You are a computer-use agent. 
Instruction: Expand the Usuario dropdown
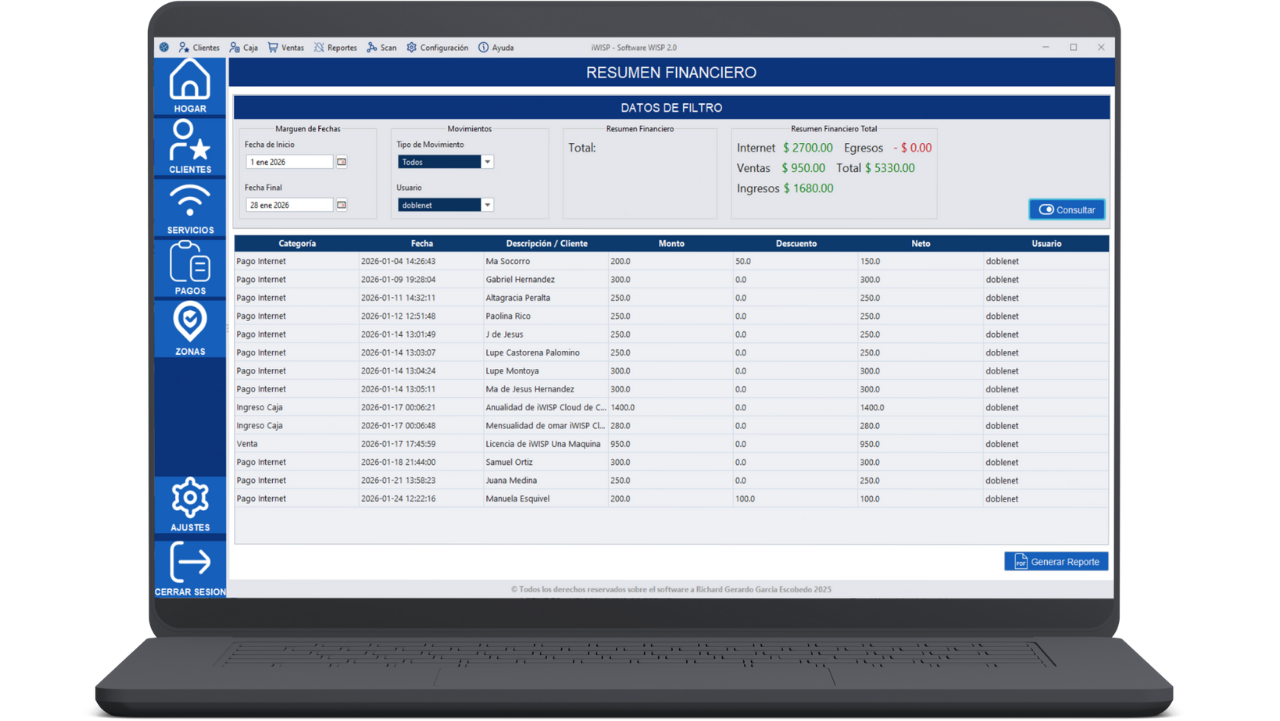pos(487,205)
